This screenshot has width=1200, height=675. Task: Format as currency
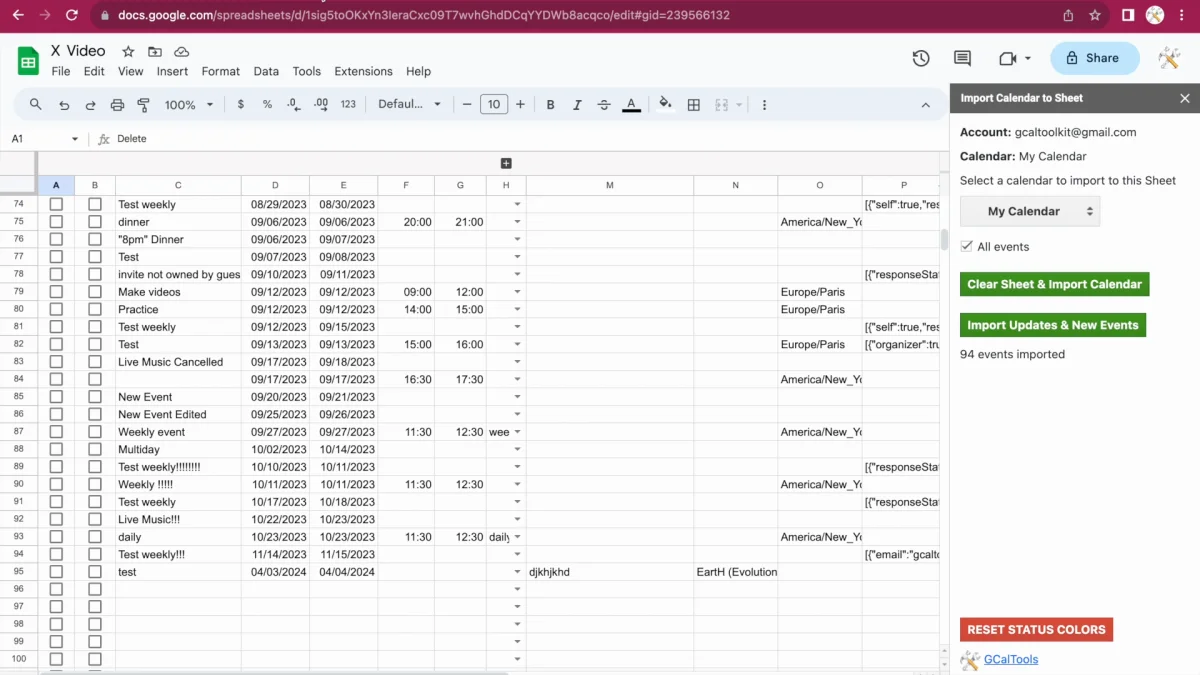[241, 104]
